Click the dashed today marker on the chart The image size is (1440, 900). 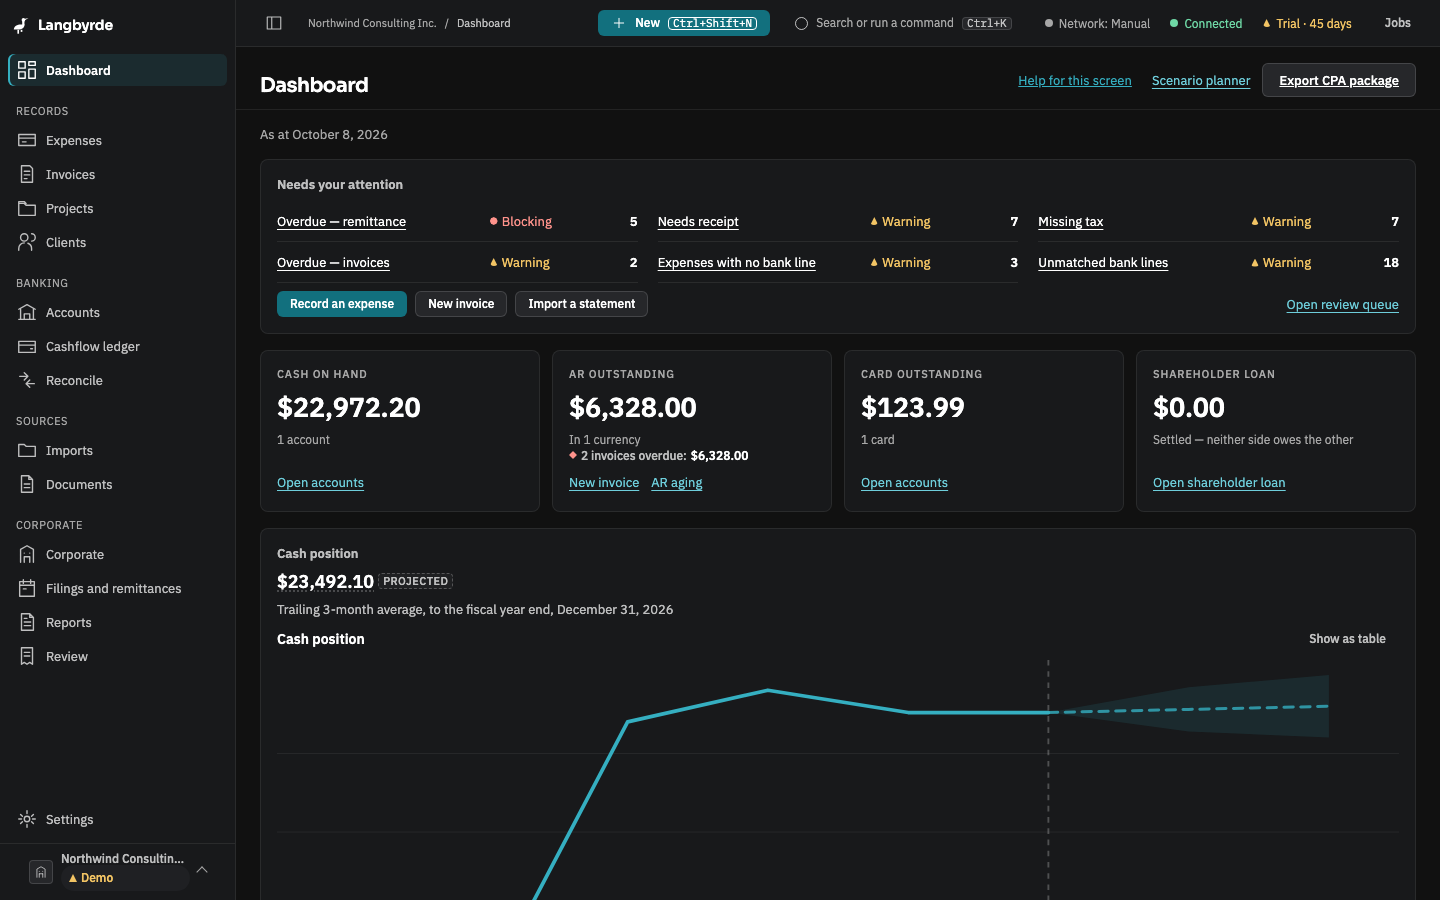coord(1048,780)
